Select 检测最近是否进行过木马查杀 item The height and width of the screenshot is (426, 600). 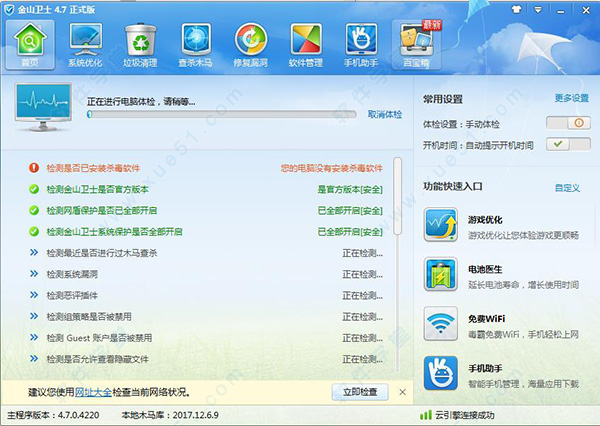click(102, 253)
